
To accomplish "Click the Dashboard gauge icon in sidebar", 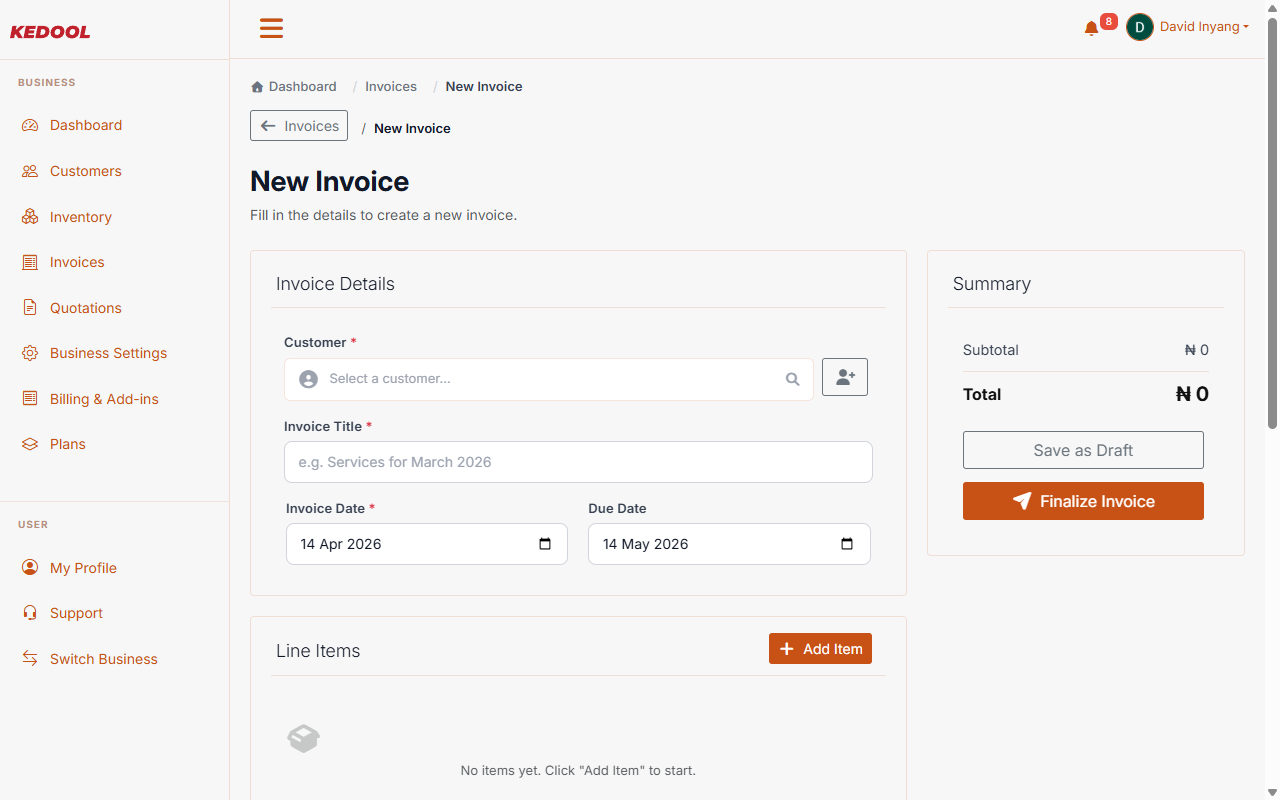I will coord(30,125).
